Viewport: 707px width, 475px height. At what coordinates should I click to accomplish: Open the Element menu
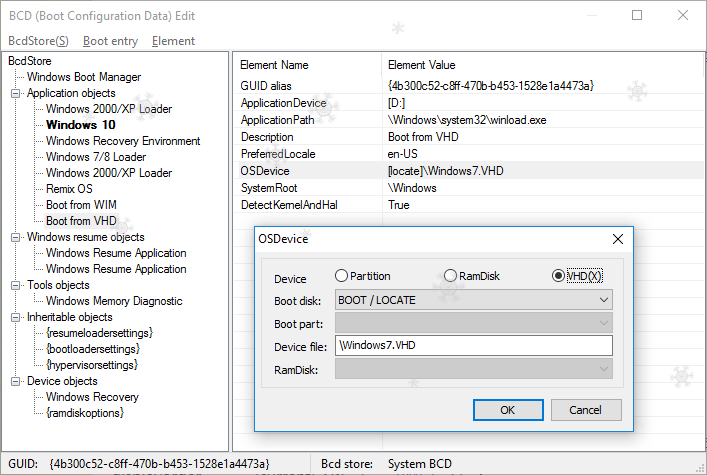173,41
